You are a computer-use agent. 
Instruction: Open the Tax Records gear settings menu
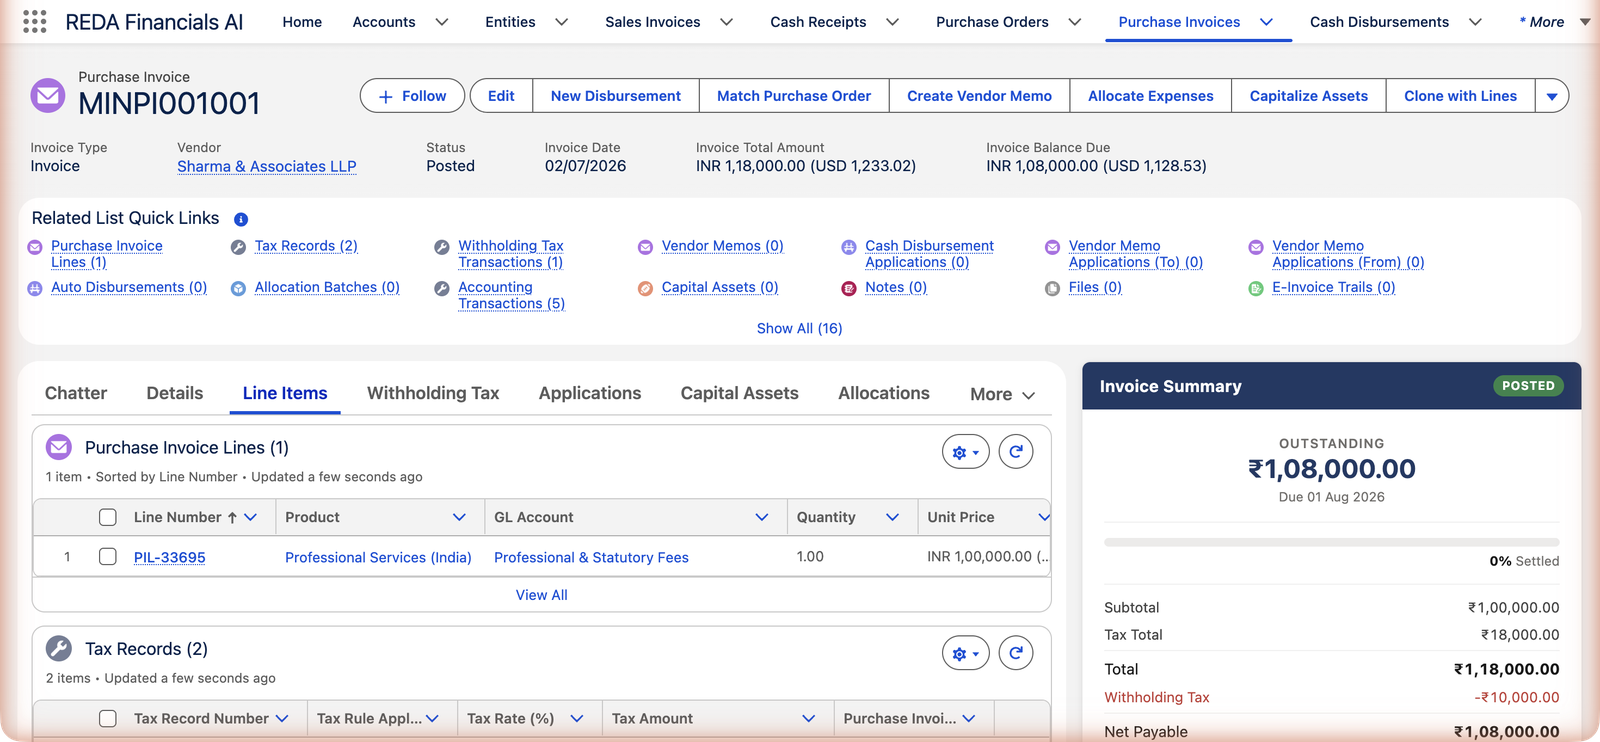click(x=966, y=653)
